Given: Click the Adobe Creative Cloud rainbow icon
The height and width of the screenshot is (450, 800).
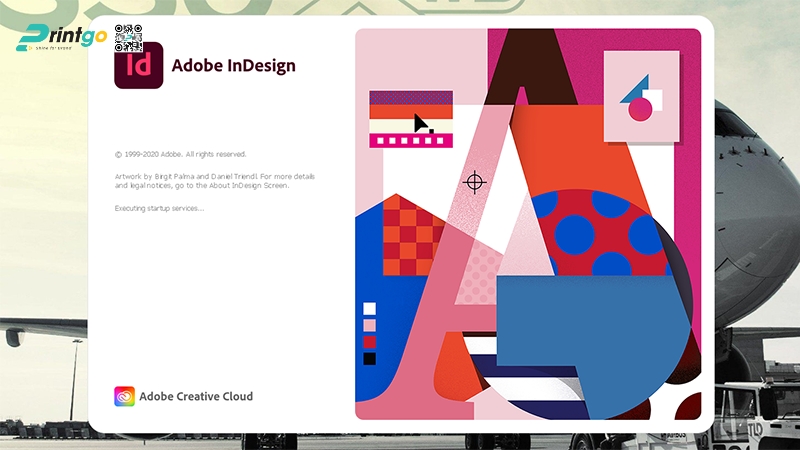Looking at the screenshot, I should [124, 396].
